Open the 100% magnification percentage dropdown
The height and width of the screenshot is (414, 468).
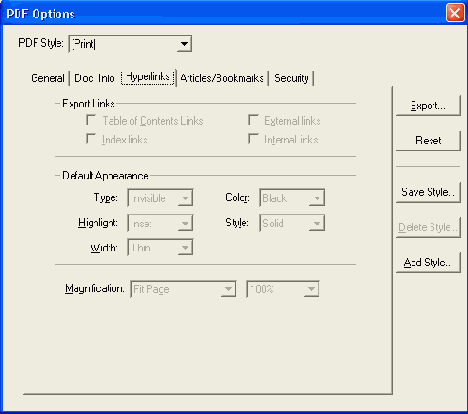(x=283, y=289)
